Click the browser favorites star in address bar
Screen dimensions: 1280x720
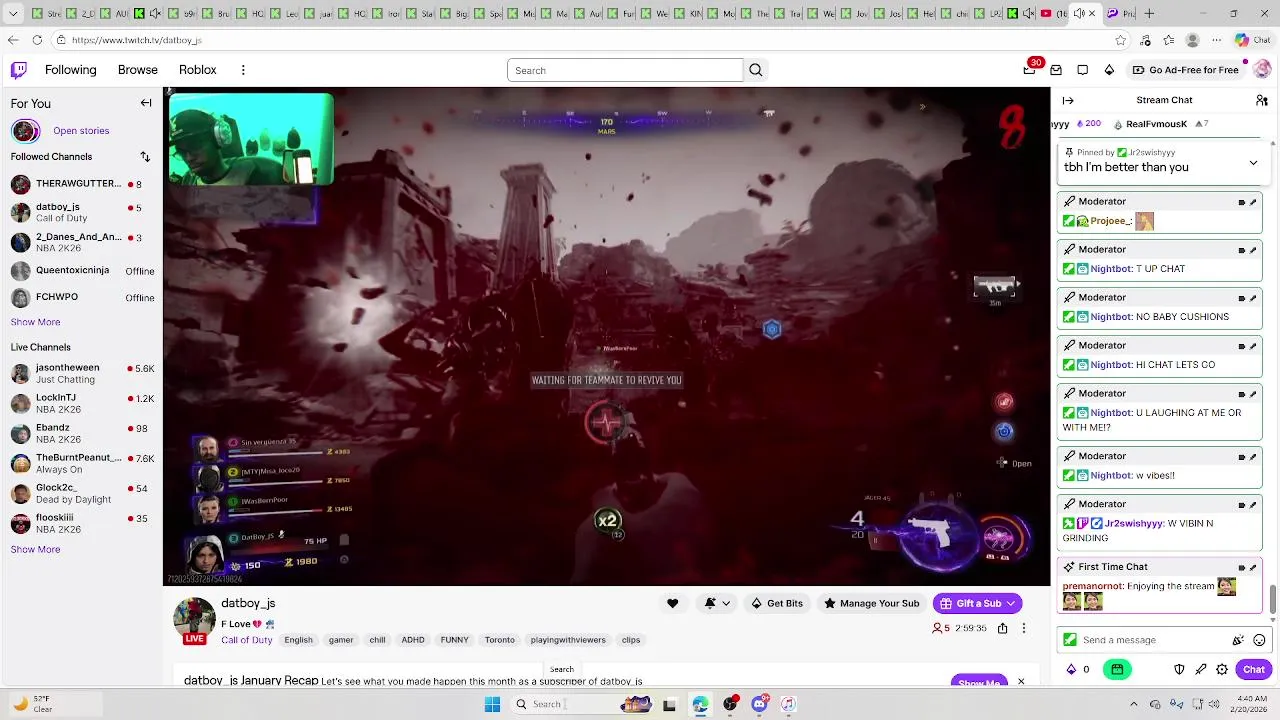pyautogui.click(x=1120, y=40)
